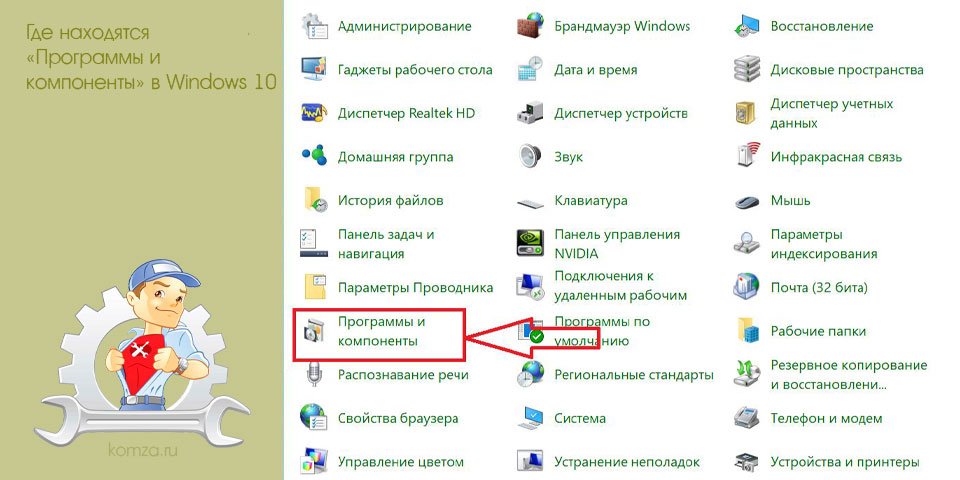
Task: Select the Региональные стандарты link
Action: pyautogui.click(x=634, y=375)
